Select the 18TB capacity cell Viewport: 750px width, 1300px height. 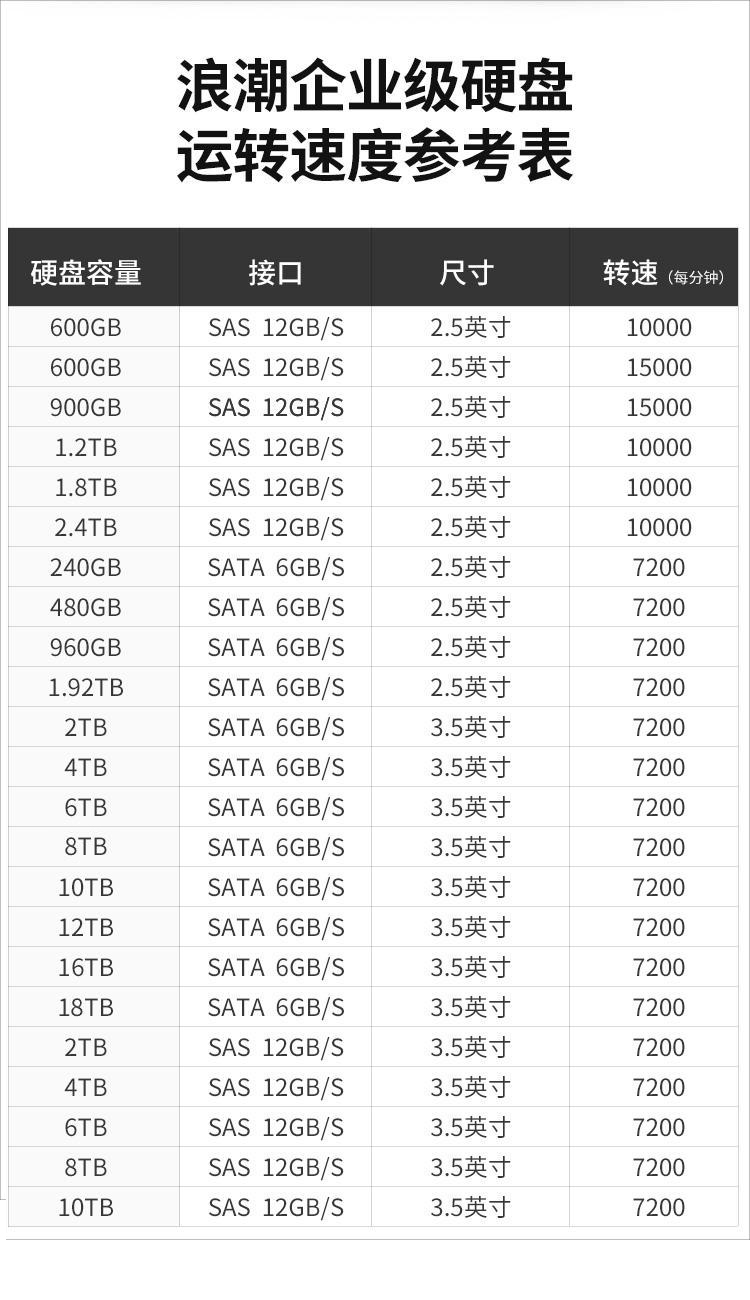[86, 1007]
